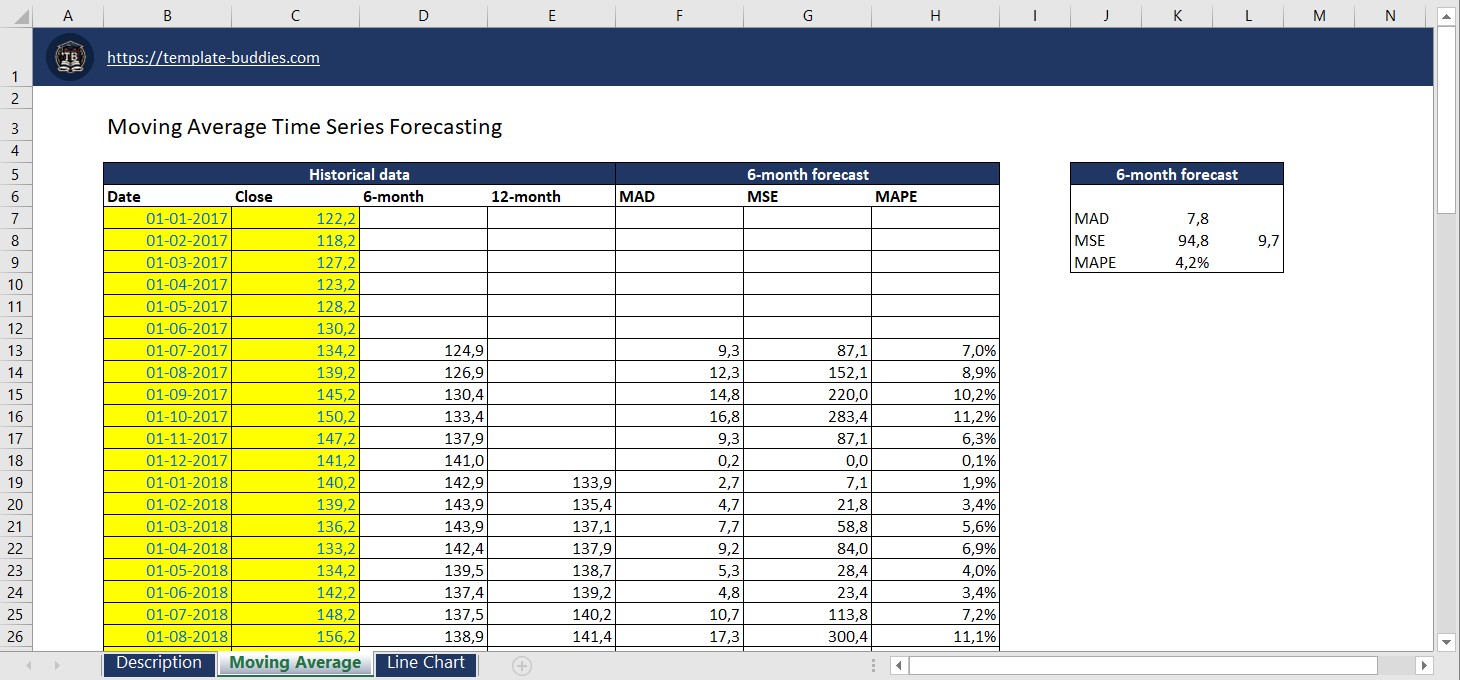The image size is (1460, 680).
Task: Open the template-buddies.com hyperlink
Action: tap(213, 58)
